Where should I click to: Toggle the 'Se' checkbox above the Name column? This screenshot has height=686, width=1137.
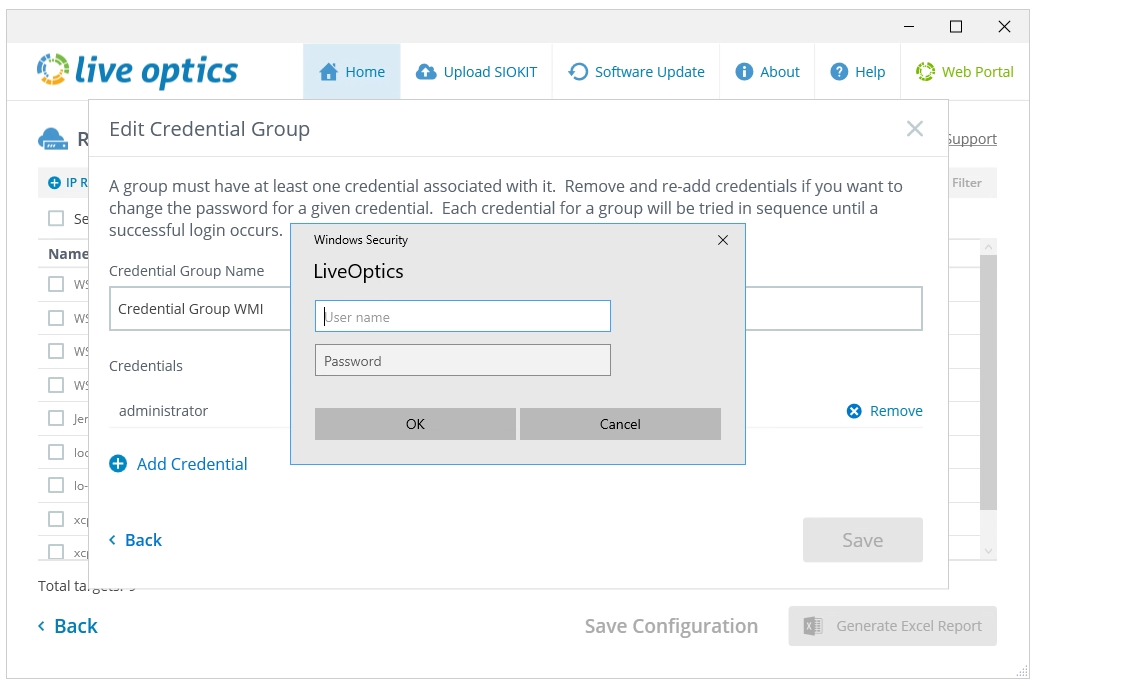point(56,218)
